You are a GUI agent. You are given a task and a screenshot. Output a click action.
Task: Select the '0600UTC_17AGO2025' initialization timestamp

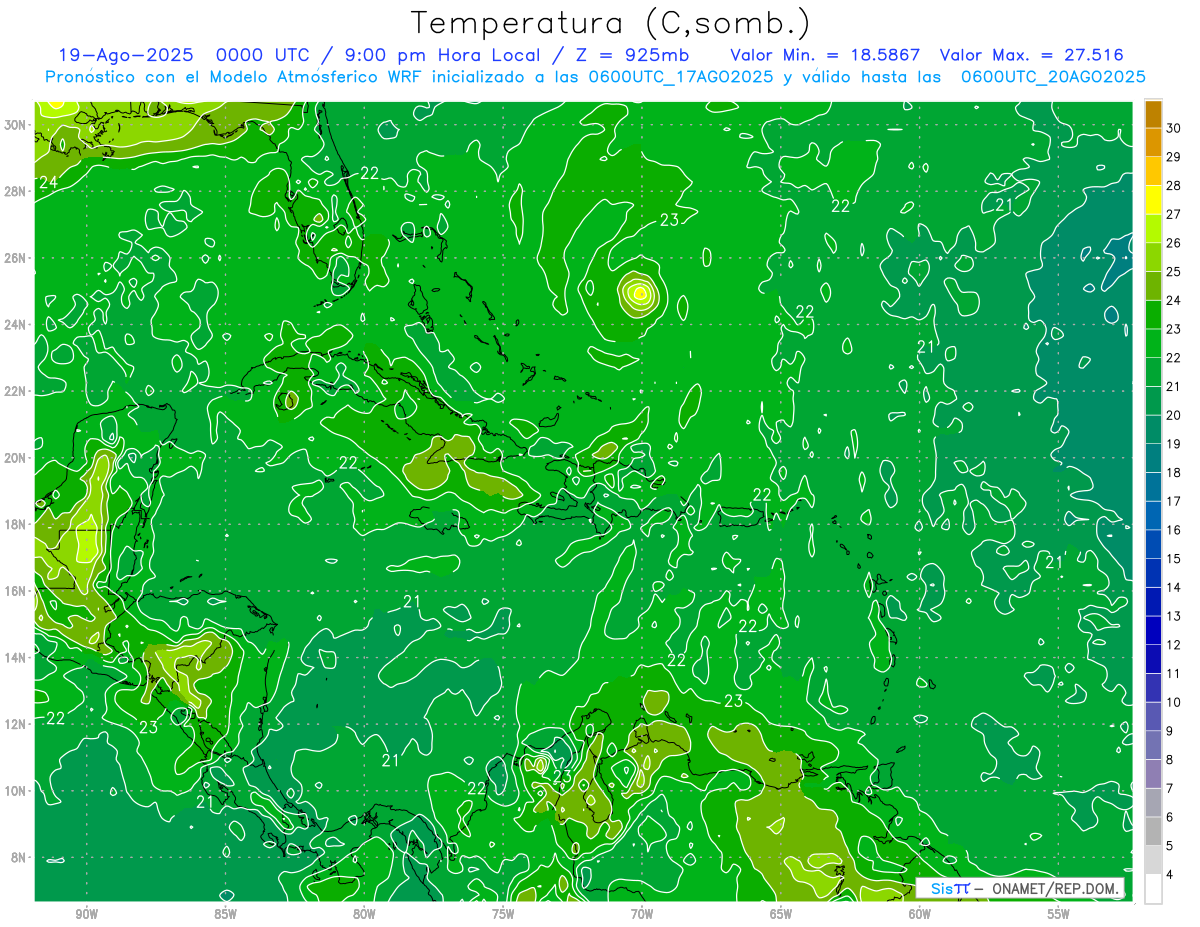680,77
